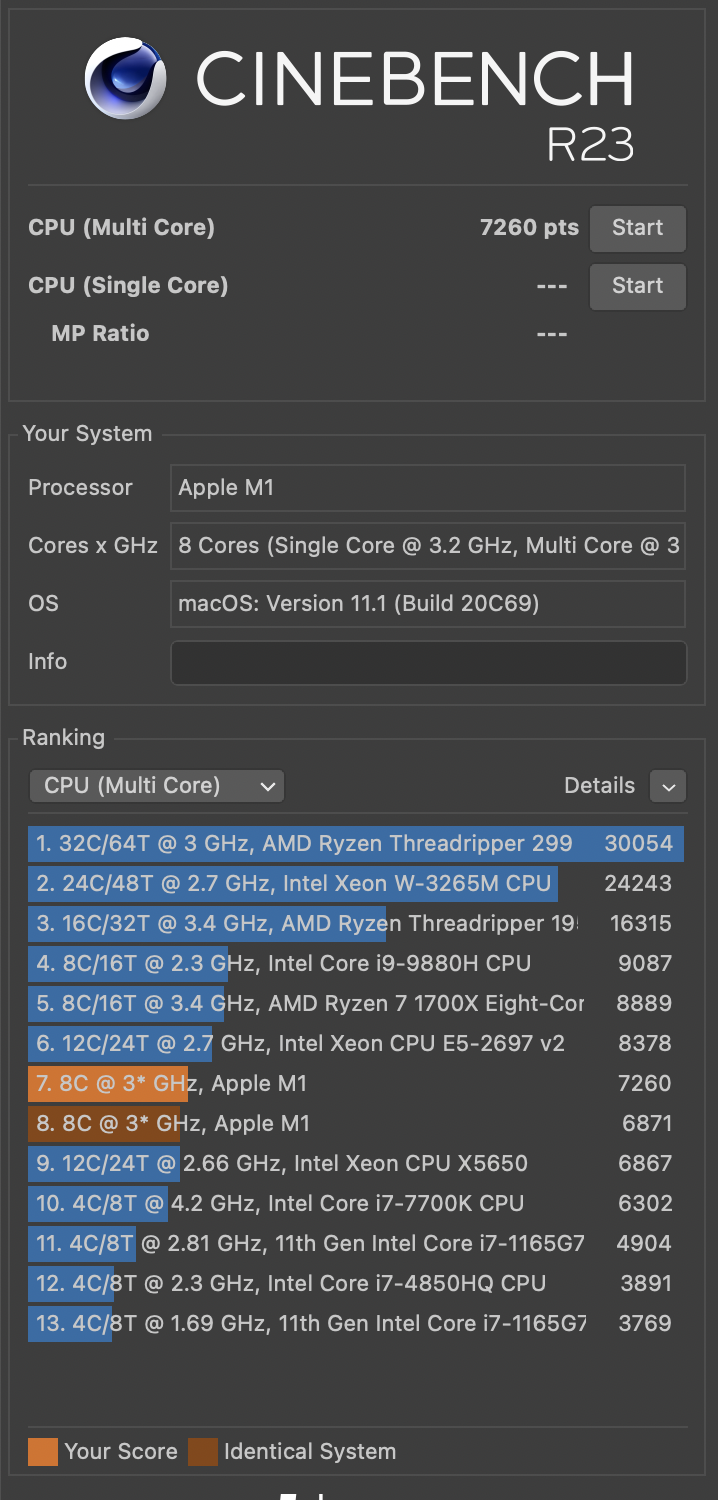Select the Xeon CPU E5-2697 v2 row
The image size is (718, 1500).
[356, 1043]
